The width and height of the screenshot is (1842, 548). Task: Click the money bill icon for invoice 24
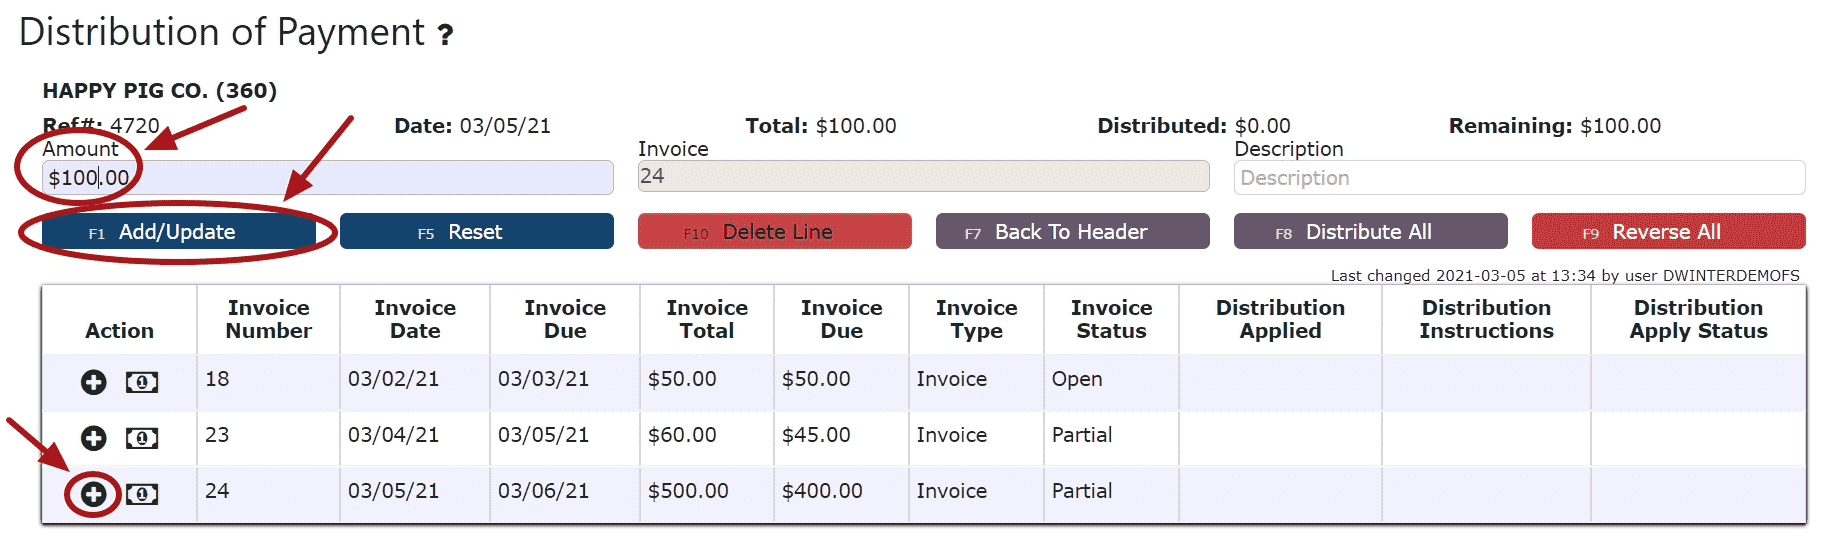click(142, 494)
